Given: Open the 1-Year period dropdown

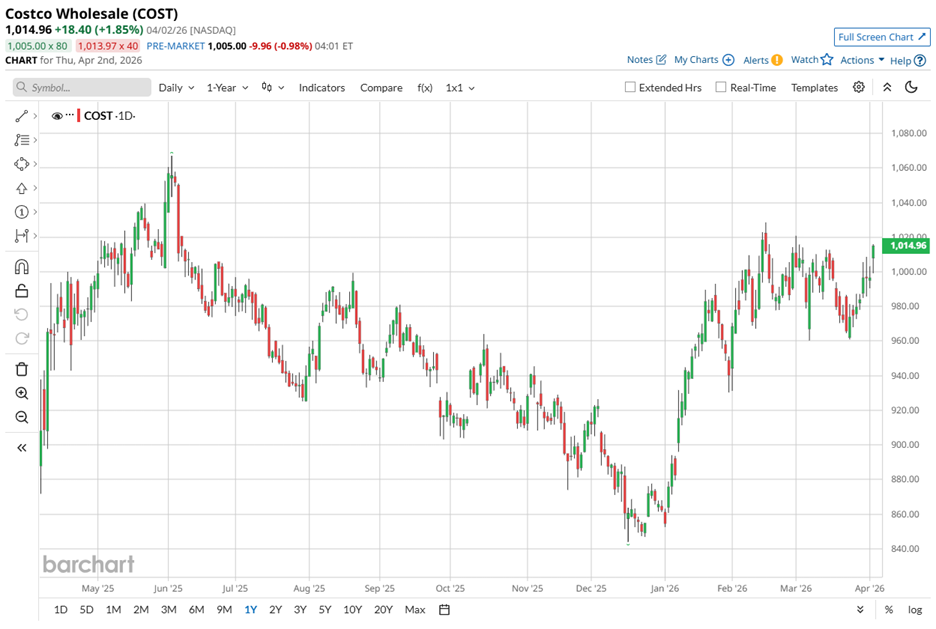Looking at the screenshot, I should click(x=227, y=88).
